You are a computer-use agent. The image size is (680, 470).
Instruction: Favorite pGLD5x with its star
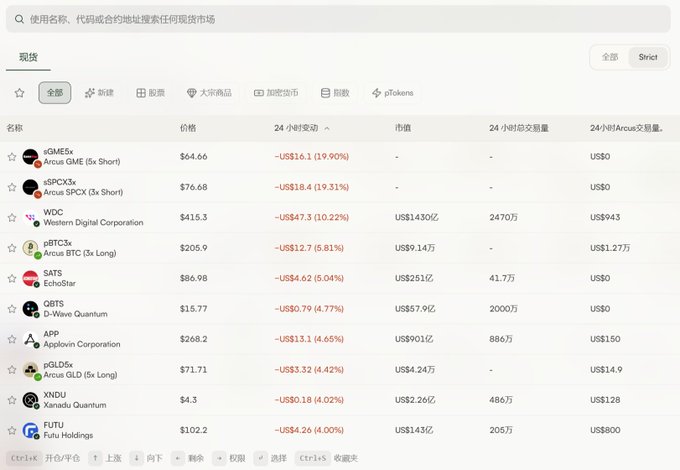[x=12, y=369]
